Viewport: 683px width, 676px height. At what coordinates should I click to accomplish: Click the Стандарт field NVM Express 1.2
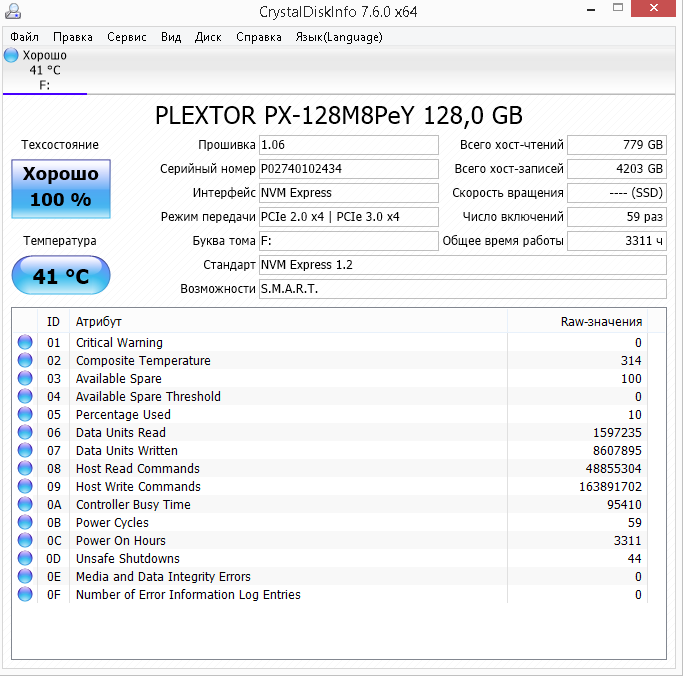pos(463,264)
